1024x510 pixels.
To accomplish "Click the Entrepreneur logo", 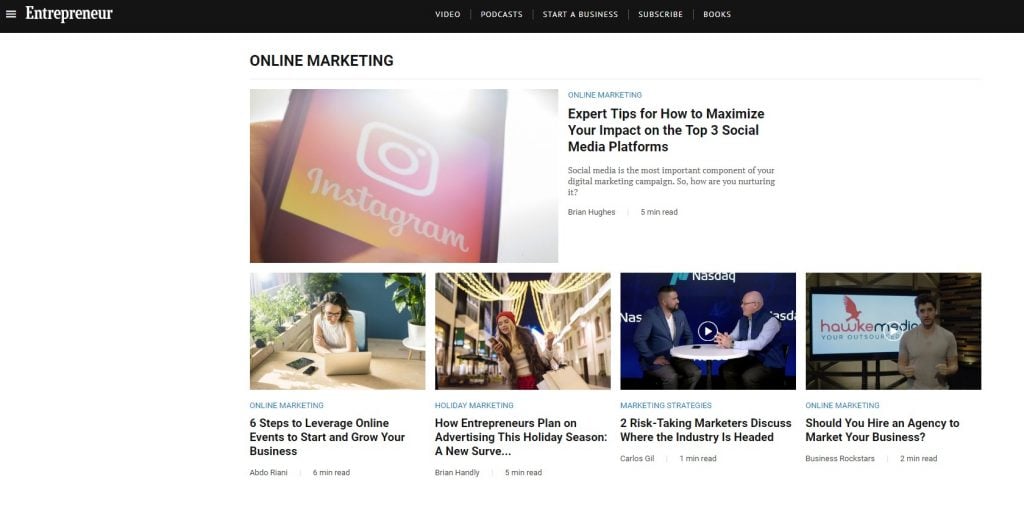I will click(x=69, y=14).
